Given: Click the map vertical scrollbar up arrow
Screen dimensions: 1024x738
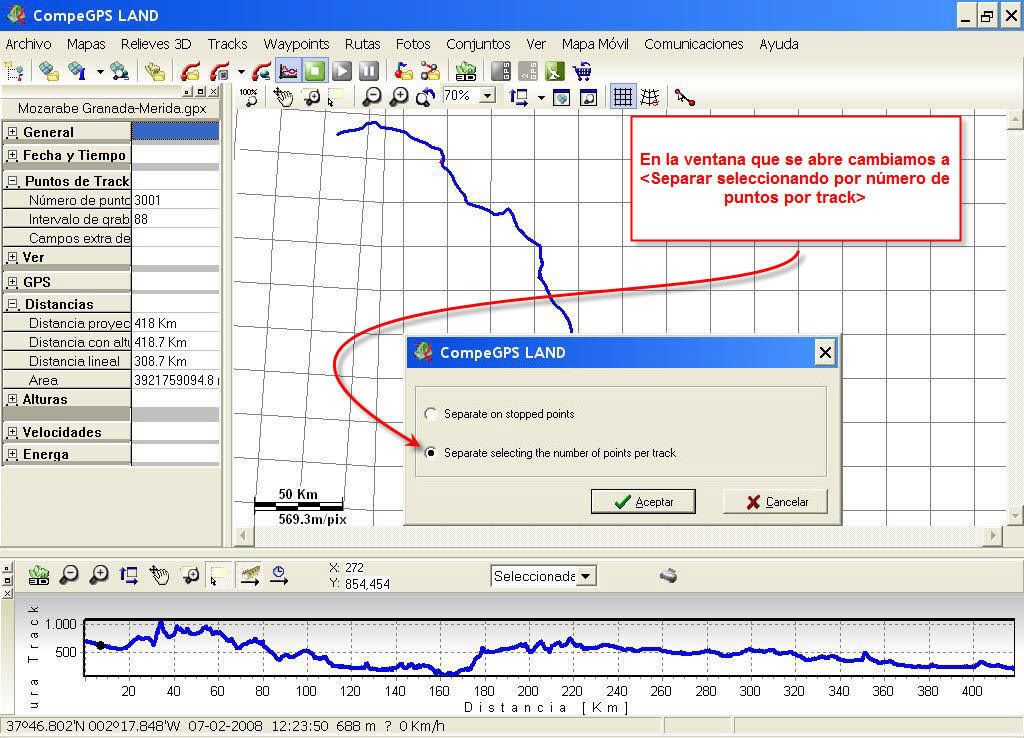Looking at the screenshot, I should [1015, 120].
